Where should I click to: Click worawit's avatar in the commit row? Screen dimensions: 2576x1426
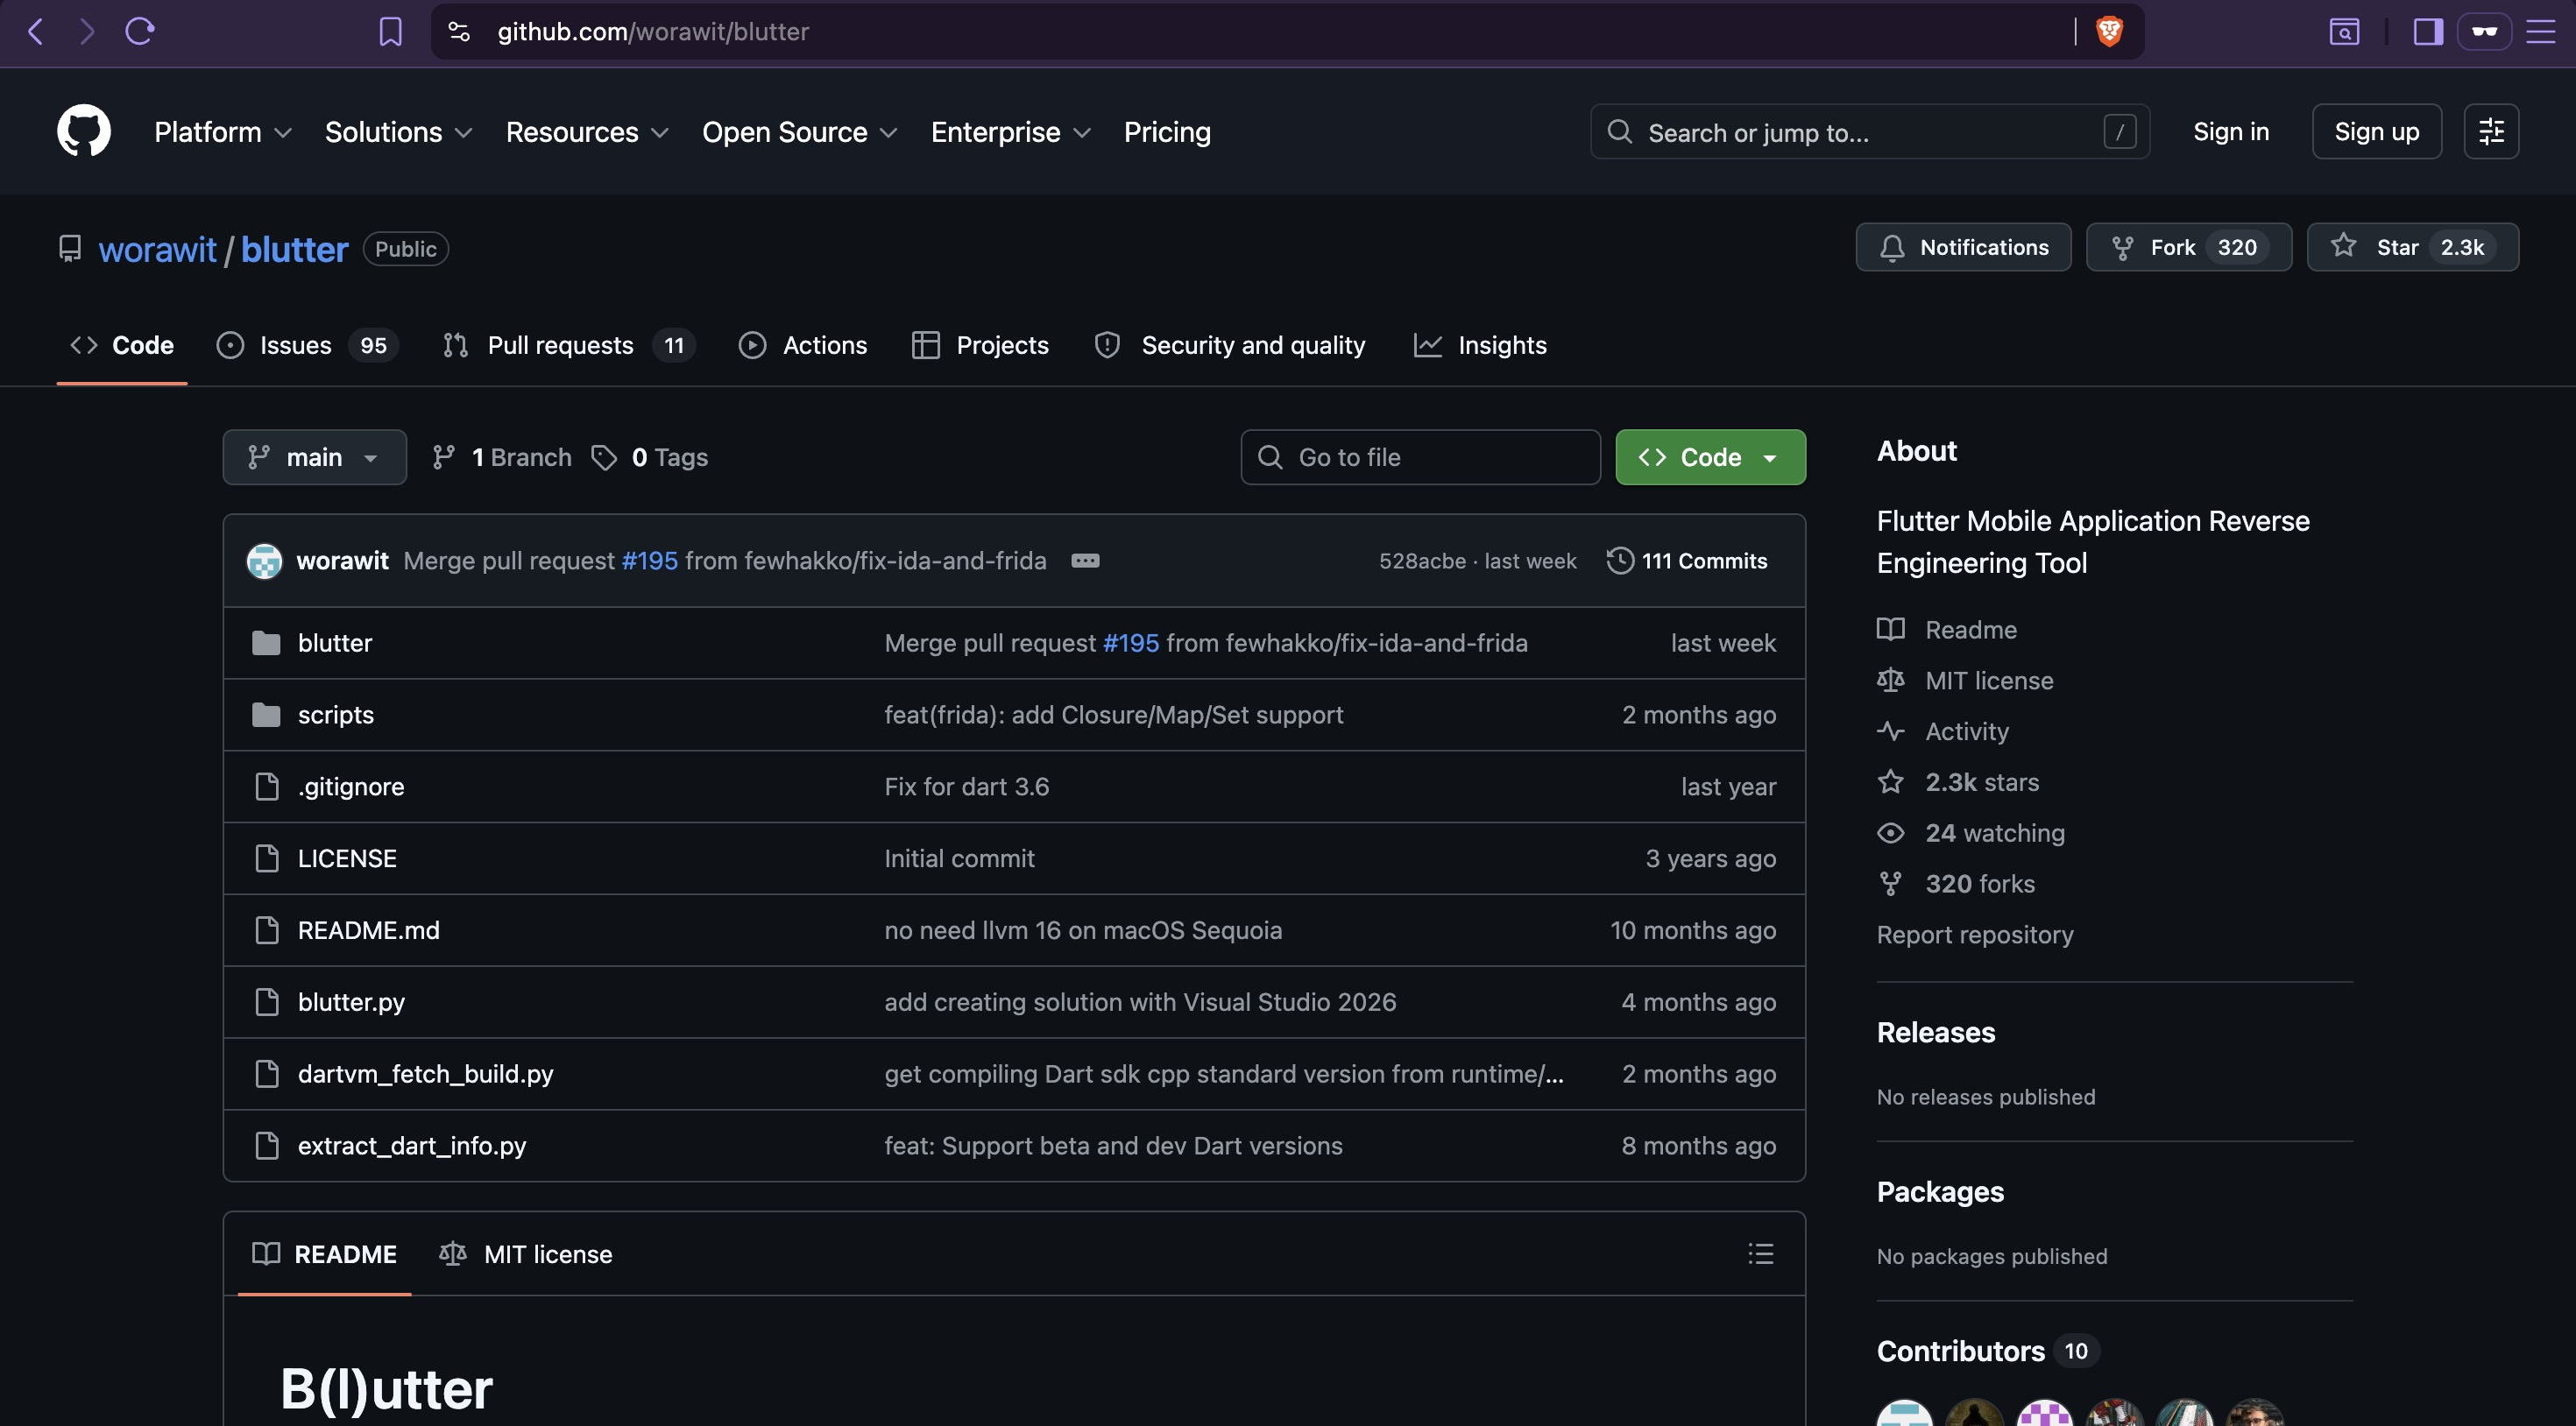tap(264, 561)
